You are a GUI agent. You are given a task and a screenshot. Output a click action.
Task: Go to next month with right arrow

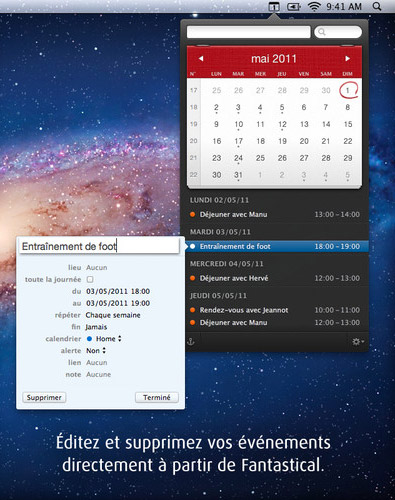348,59
